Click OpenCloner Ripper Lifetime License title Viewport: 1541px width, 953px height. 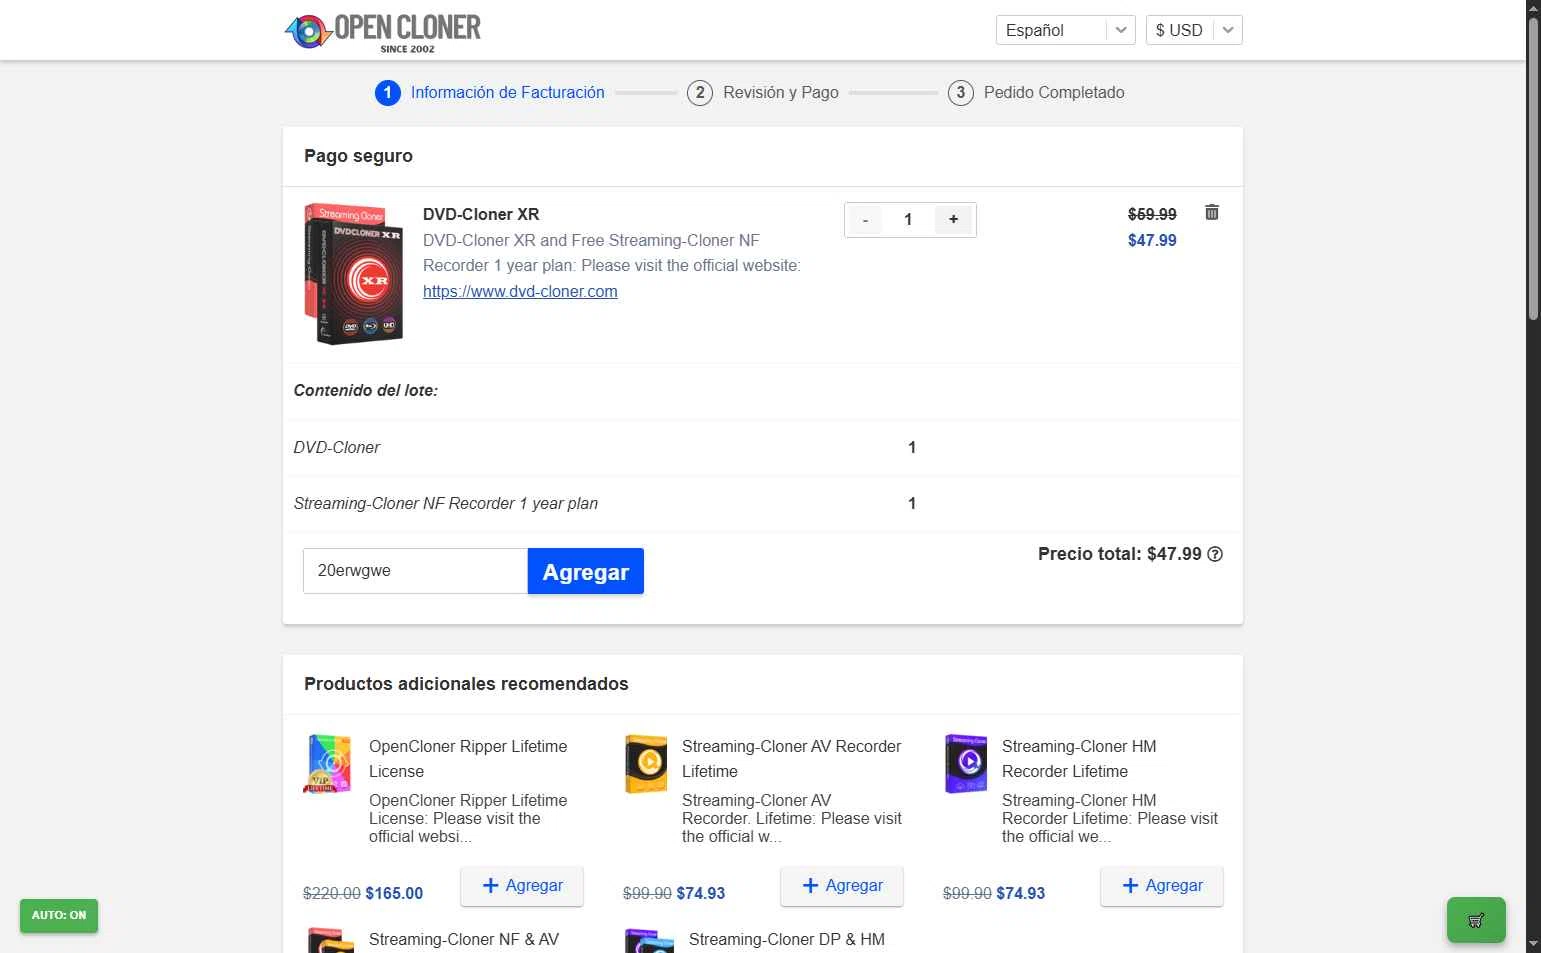(x=468, y=759)
